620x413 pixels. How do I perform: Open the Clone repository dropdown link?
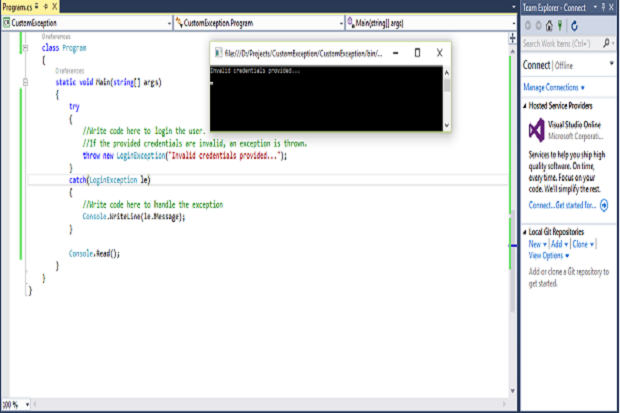click(583, 244)
